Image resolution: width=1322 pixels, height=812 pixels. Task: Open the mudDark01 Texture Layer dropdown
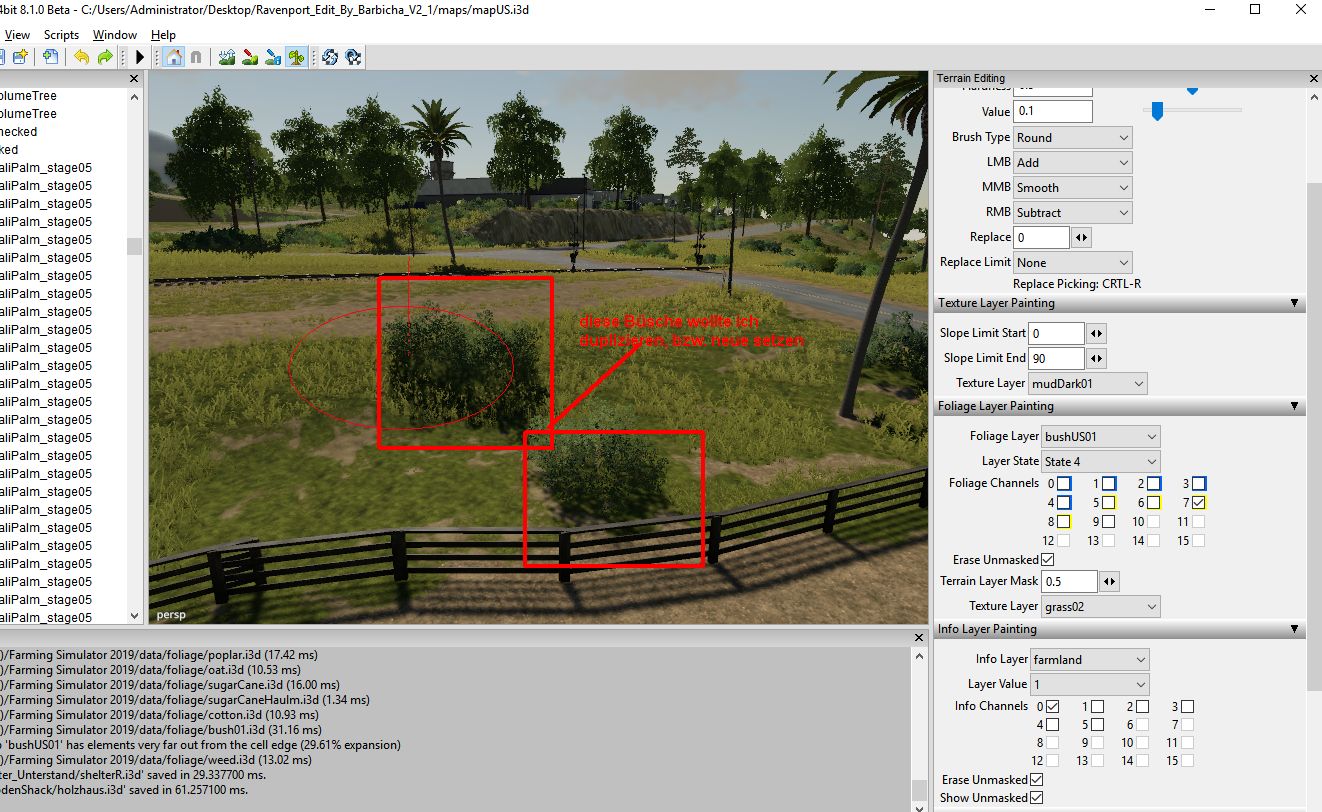click(x=1088, y=383)
